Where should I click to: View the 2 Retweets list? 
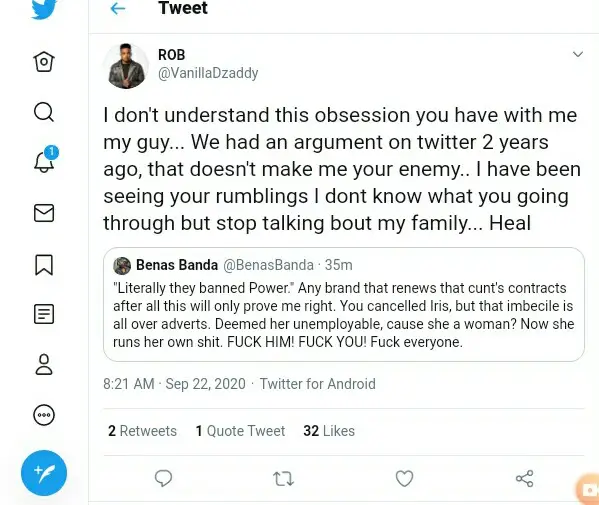click(x=142, y=431)
